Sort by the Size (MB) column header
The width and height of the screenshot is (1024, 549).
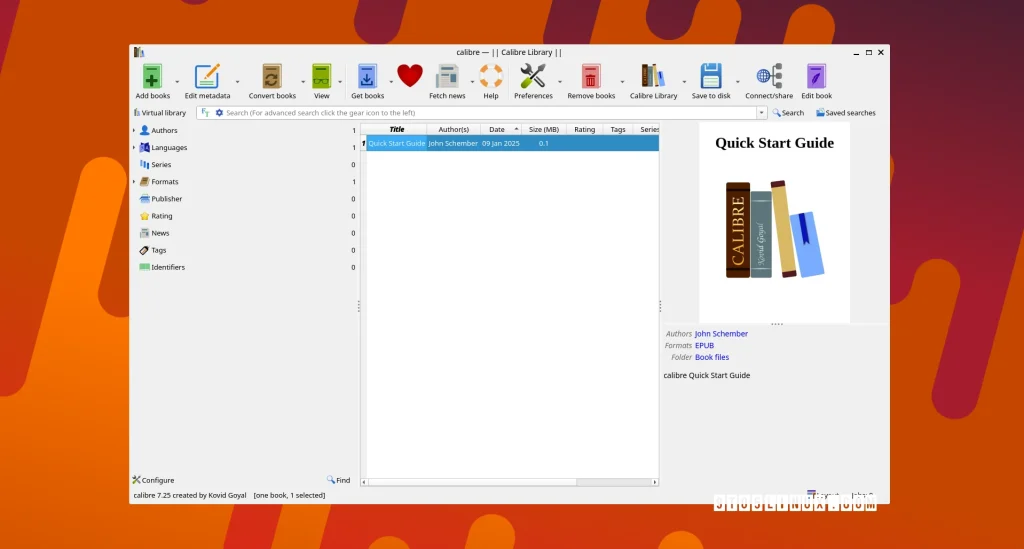543,129
